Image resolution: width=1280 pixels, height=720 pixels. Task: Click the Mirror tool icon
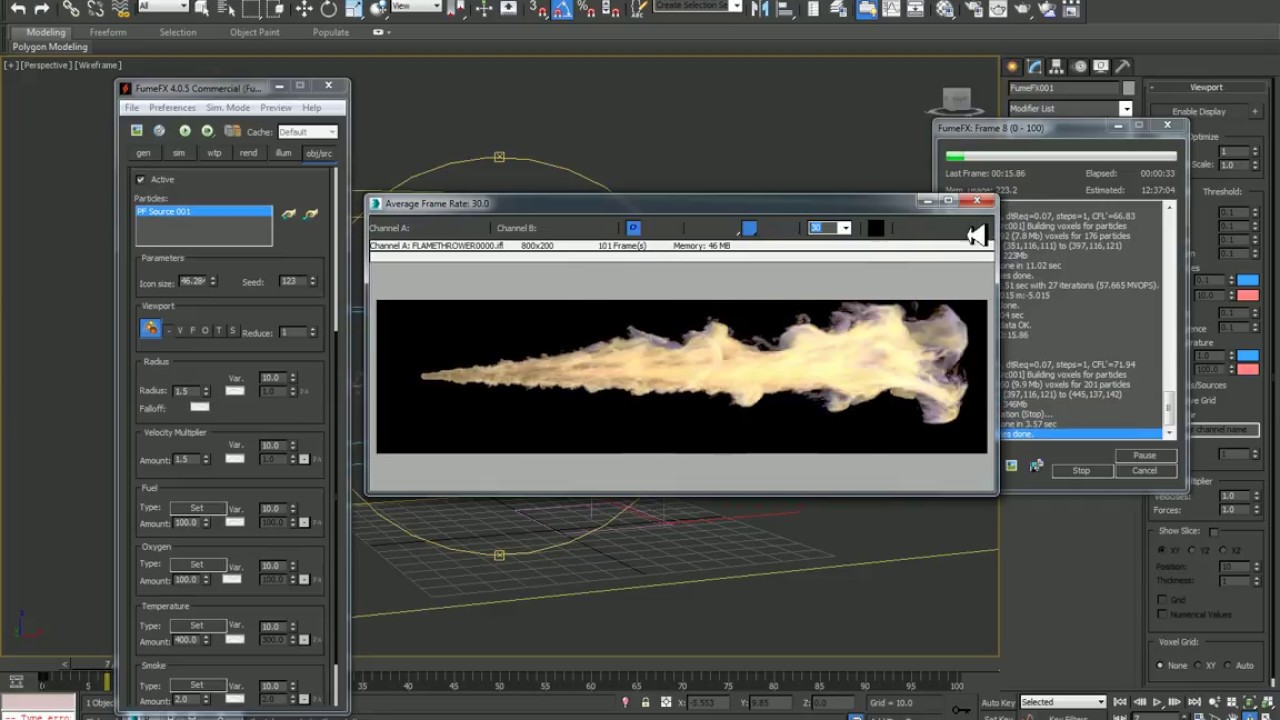pyautogui.click(x=760, y=9)
